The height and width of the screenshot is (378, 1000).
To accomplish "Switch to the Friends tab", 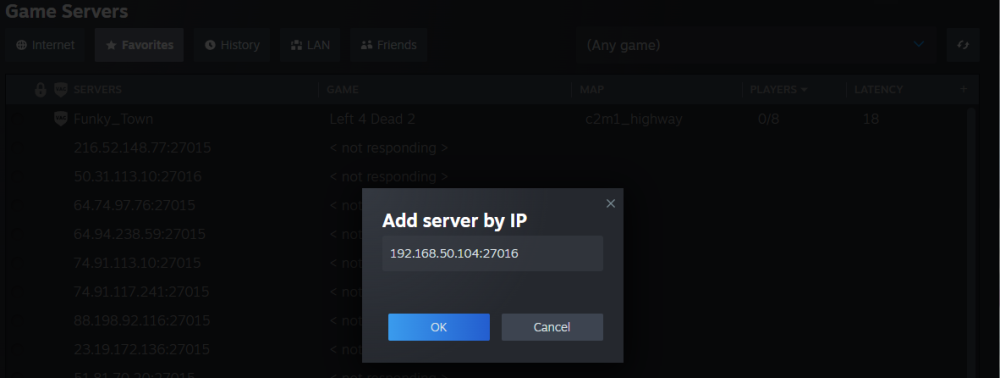I will (388, 45).
